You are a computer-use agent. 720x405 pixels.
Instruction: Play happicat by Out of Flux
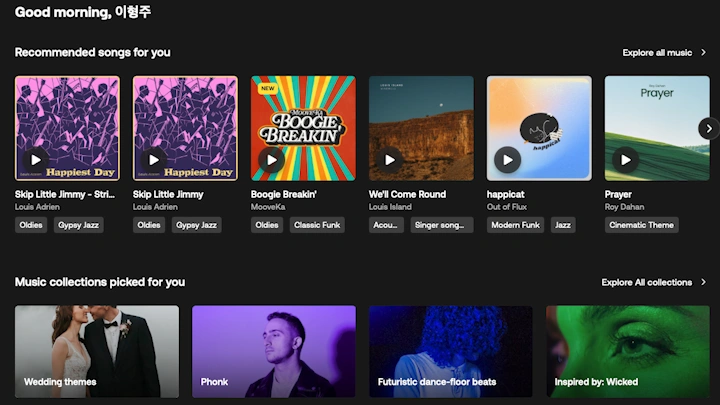tap(508, 159)
